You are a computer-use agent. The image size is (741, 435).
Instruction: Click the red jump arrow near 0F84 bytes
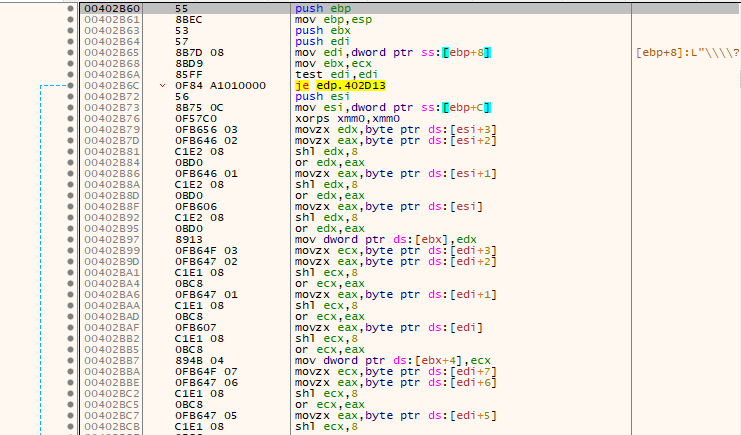tap(163, 86)
